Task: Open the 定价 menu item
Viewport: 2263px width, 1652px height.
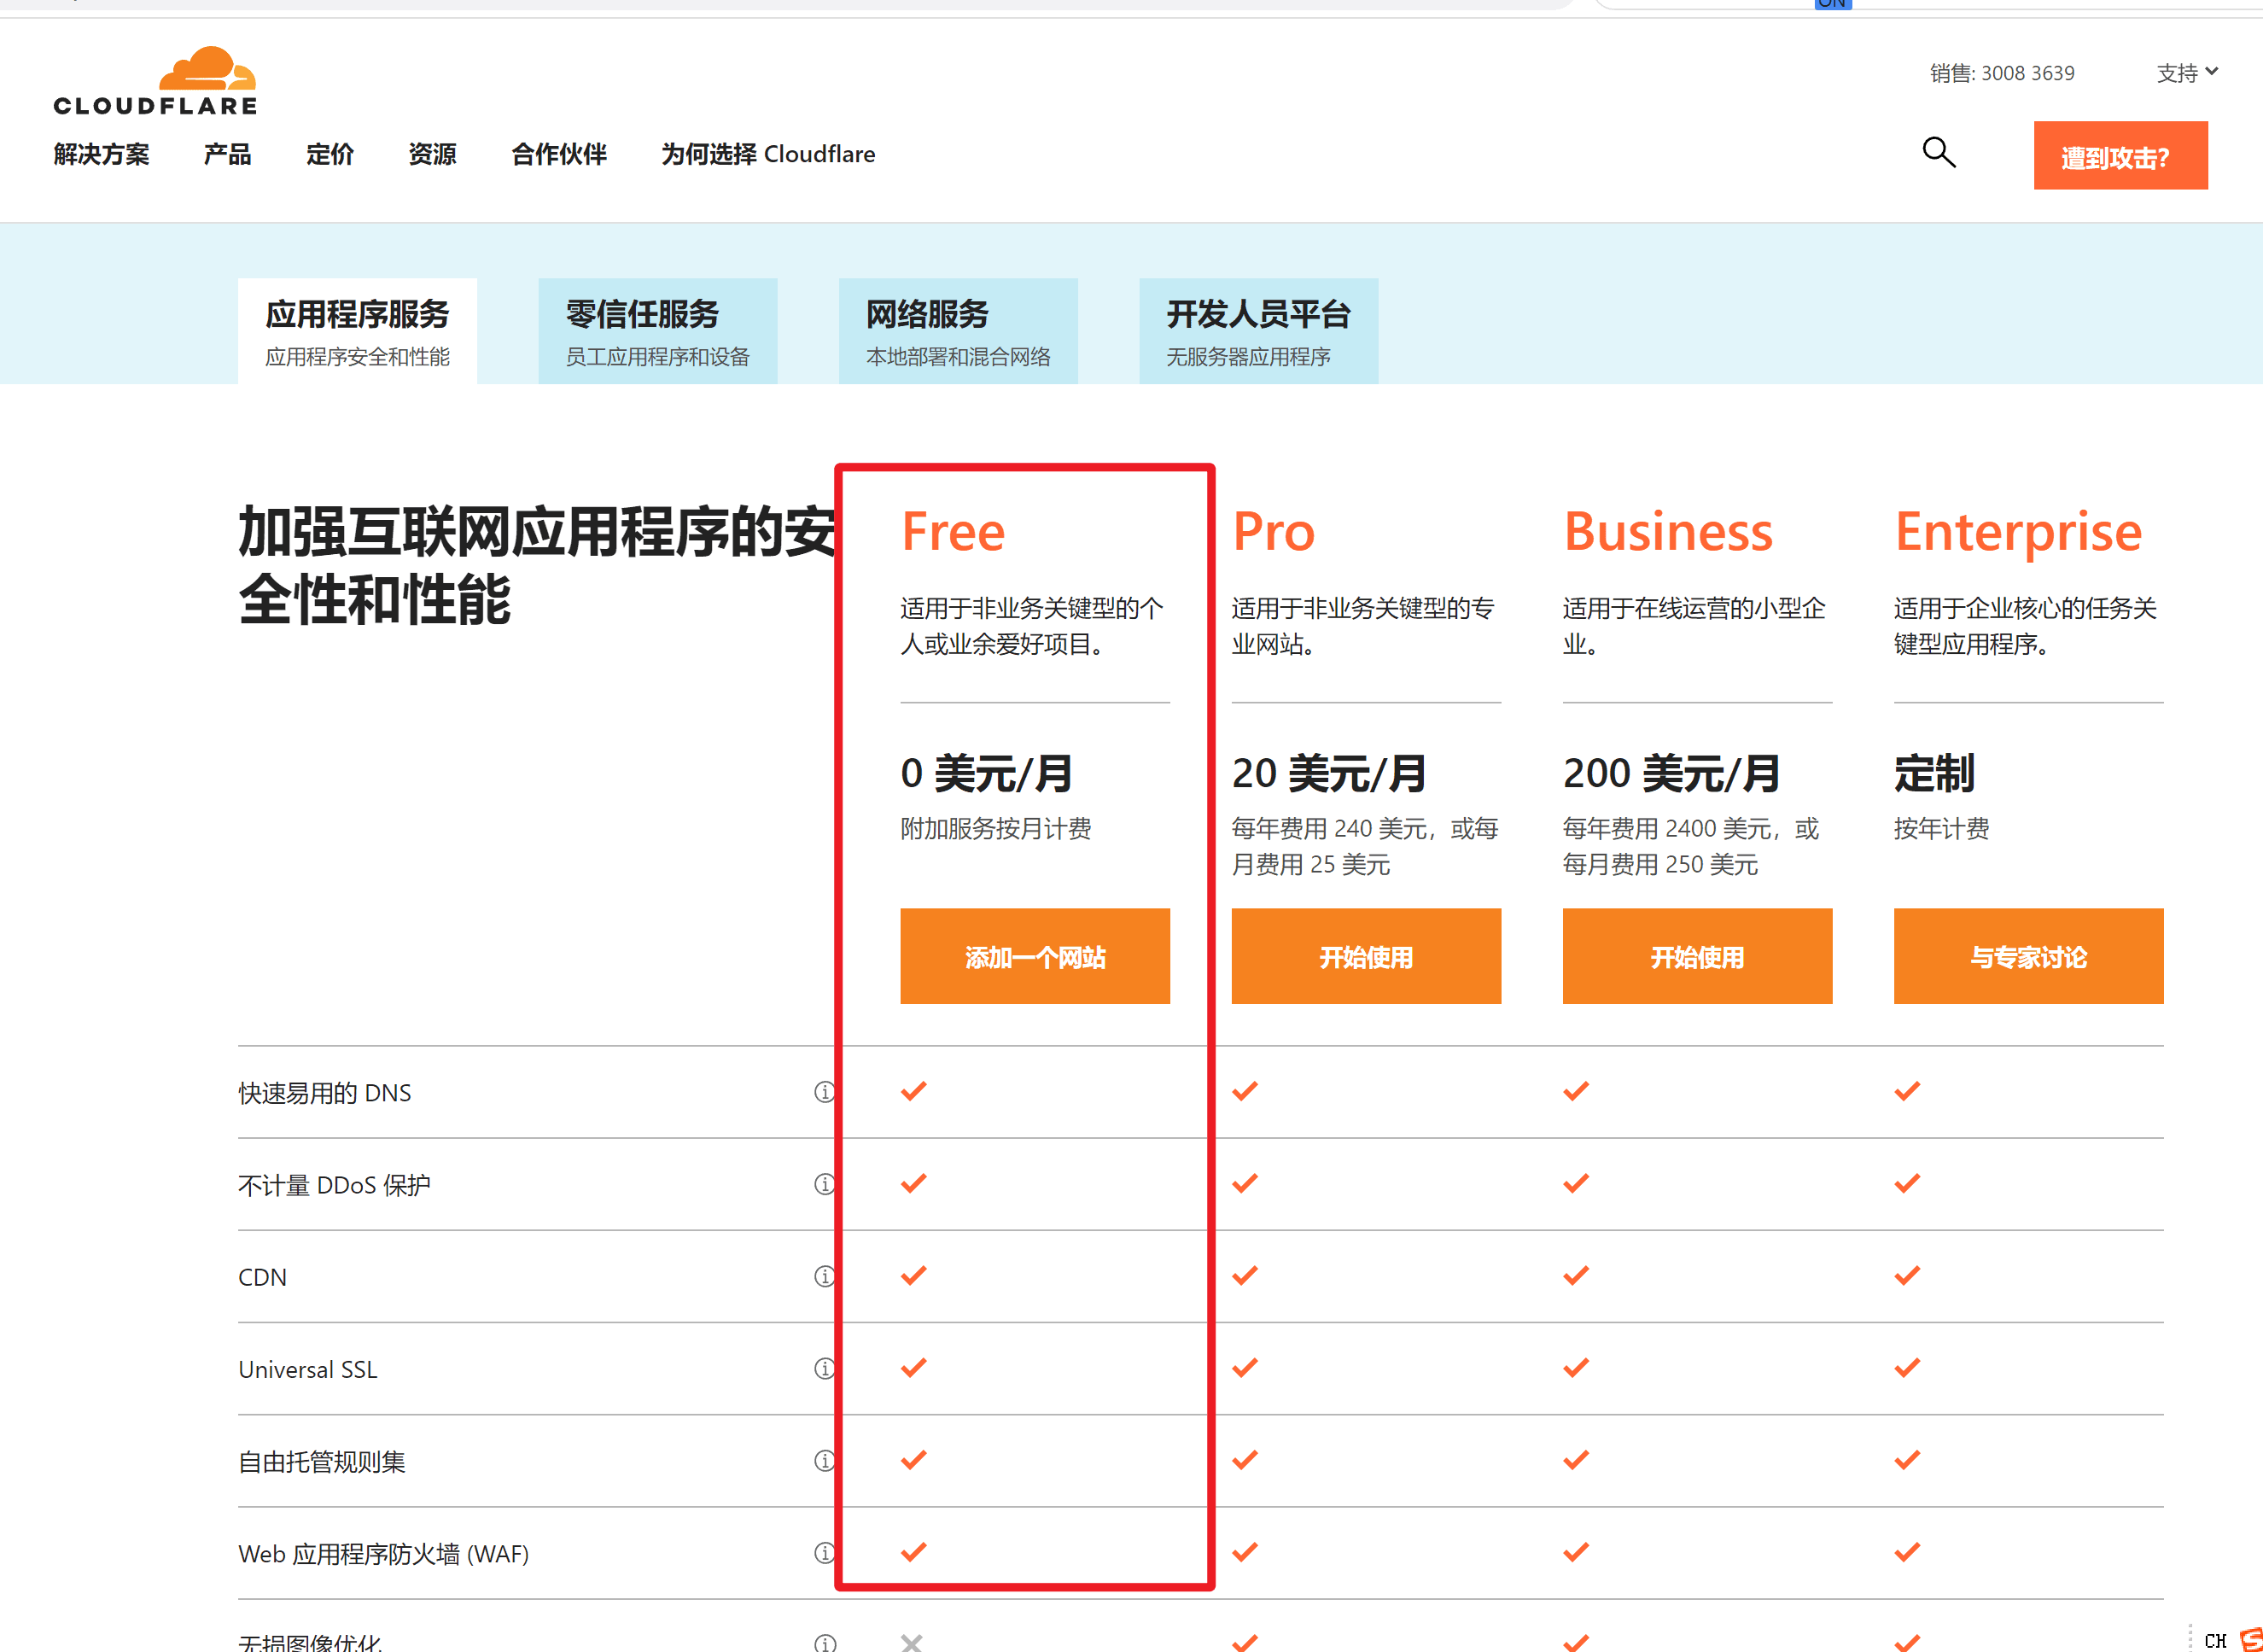Action: click(330, 154)
